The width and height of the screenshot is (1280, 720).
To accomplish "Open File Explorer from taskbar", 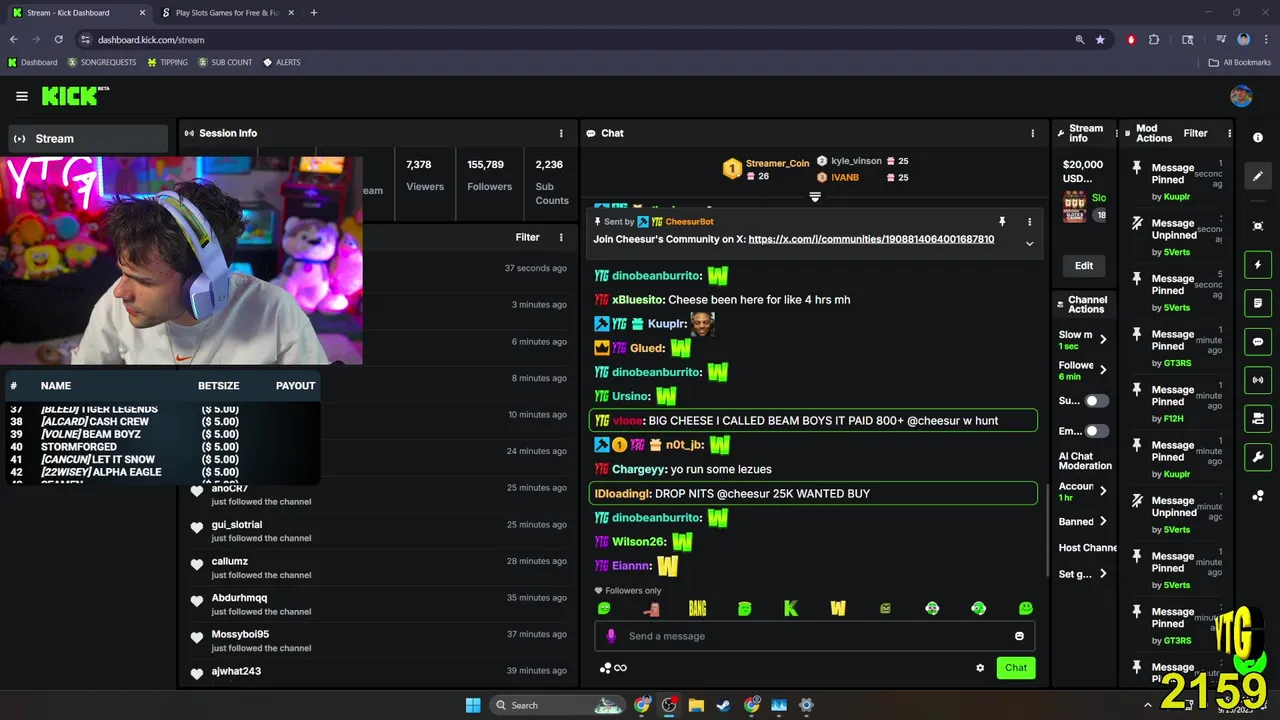I will click(x=696, y=705).
